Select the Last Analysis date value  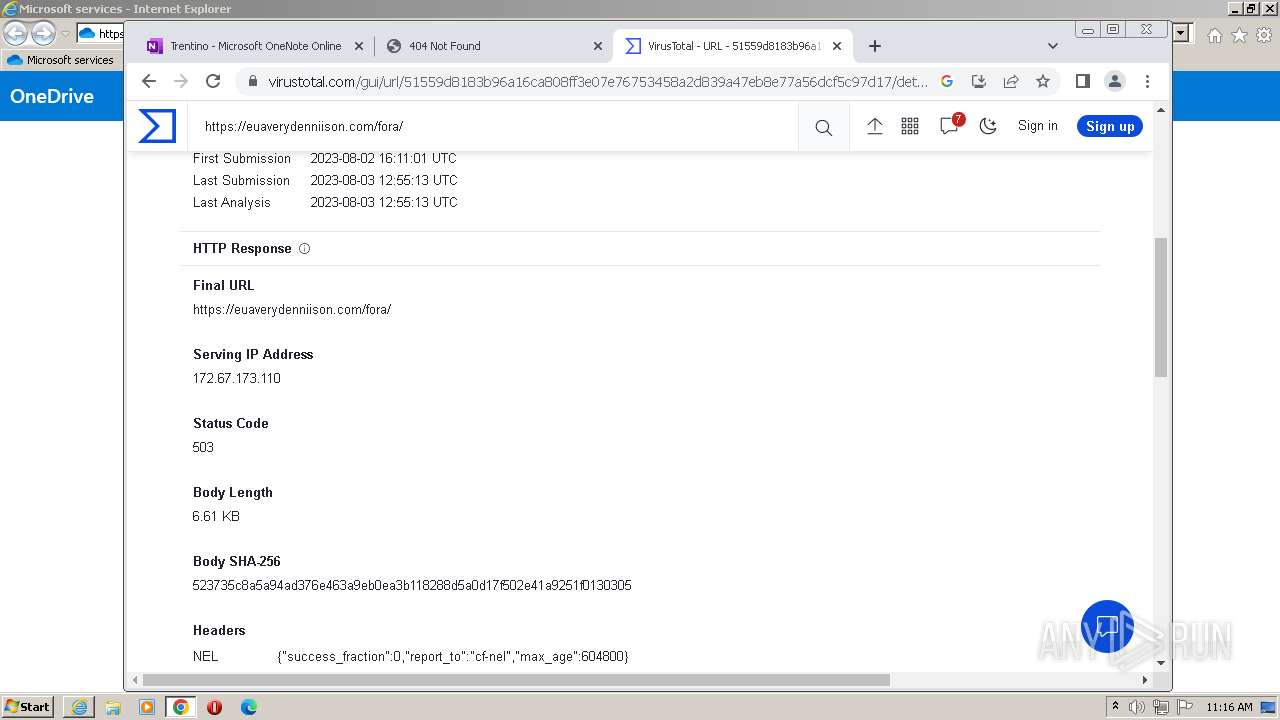click(x=384, y=203)
